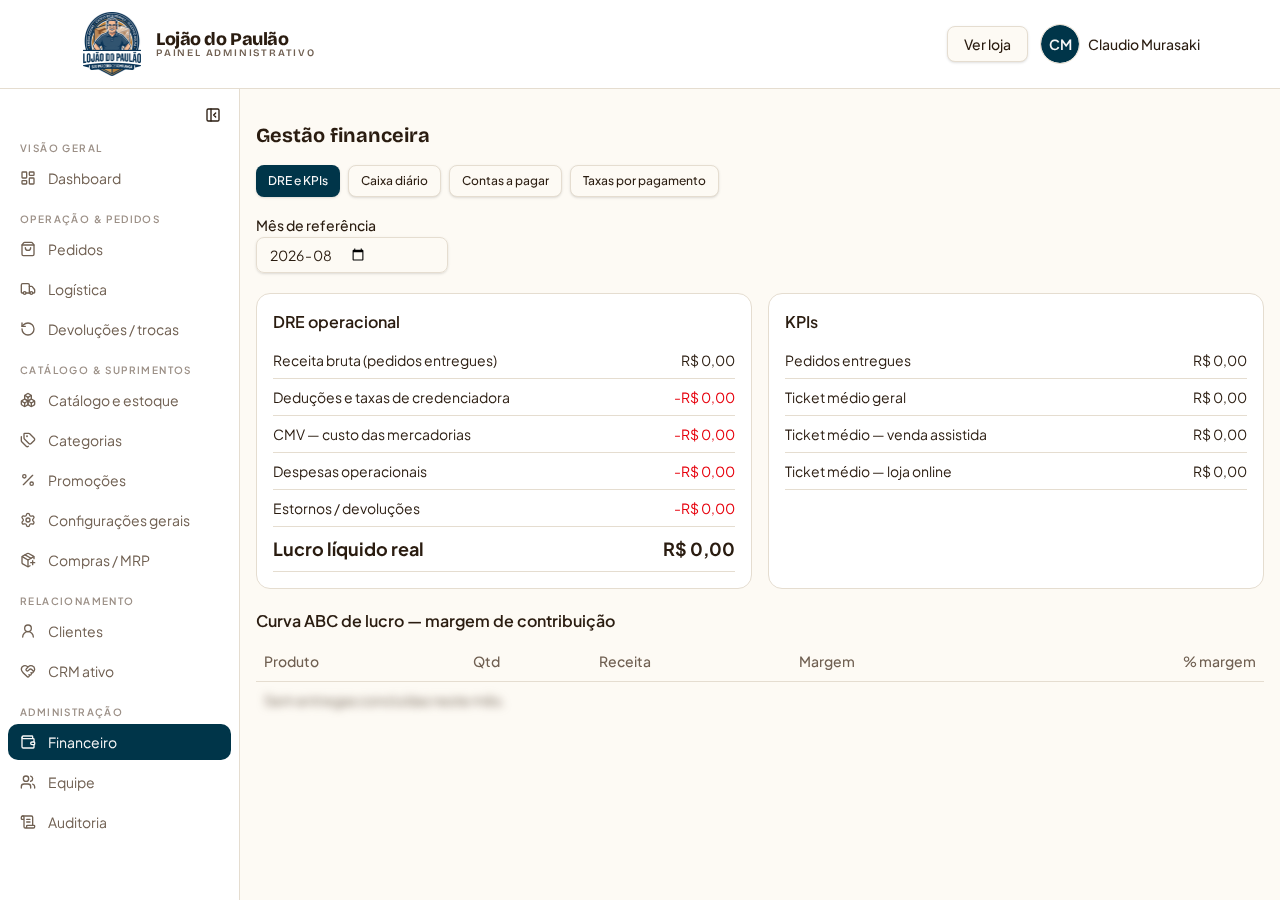
Task: Click the Produto column header
Action: 291,661
